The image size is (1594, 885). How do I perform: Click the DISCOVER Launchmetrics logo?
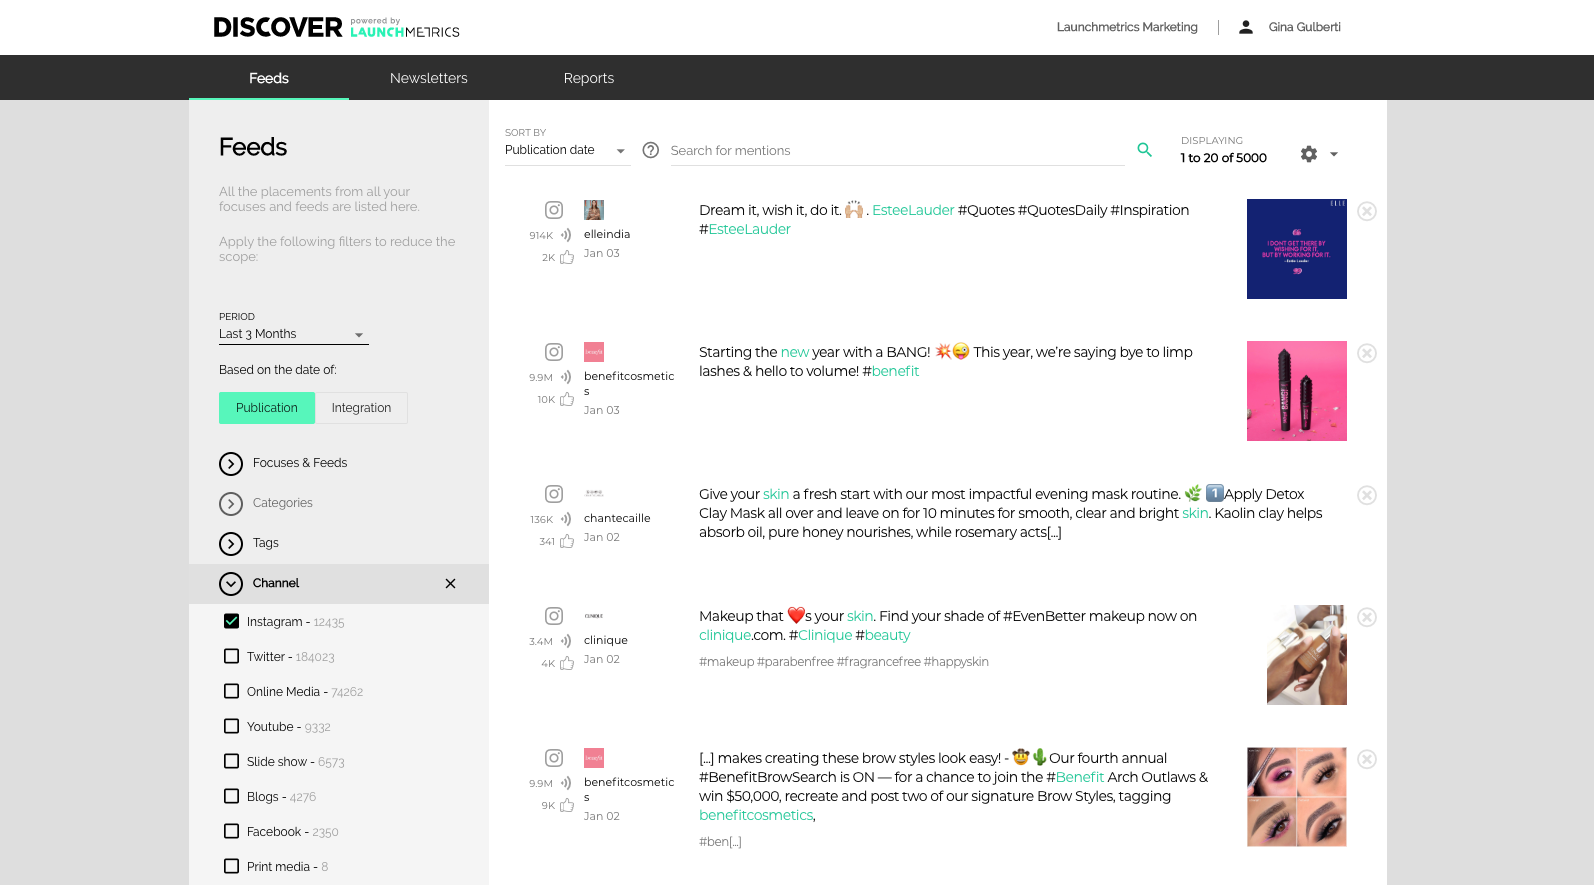pos(336,27)
